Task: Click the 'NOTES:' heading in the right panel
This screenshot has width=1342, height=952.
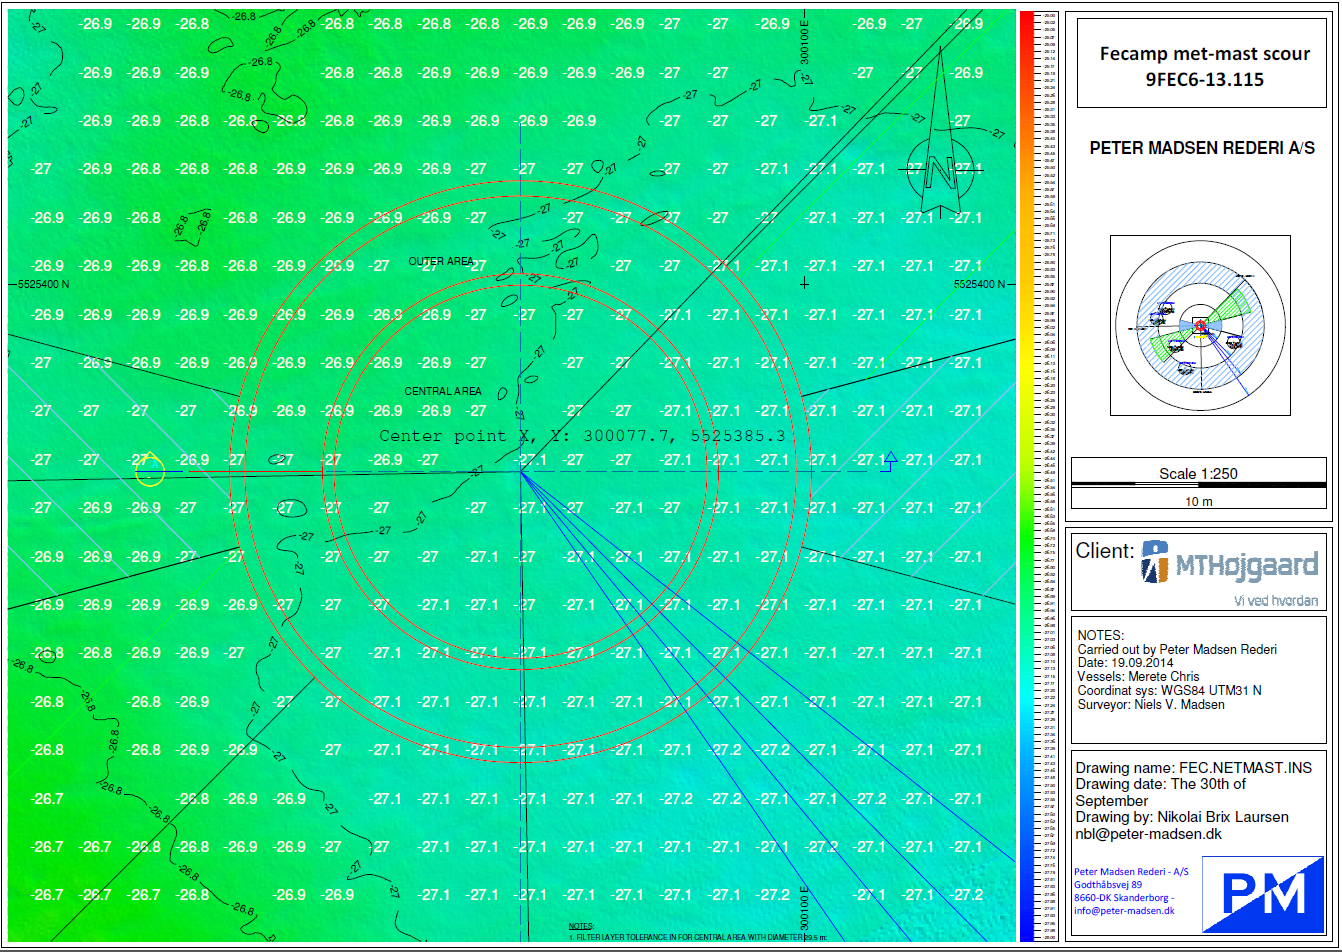Action: (1101, 635)
